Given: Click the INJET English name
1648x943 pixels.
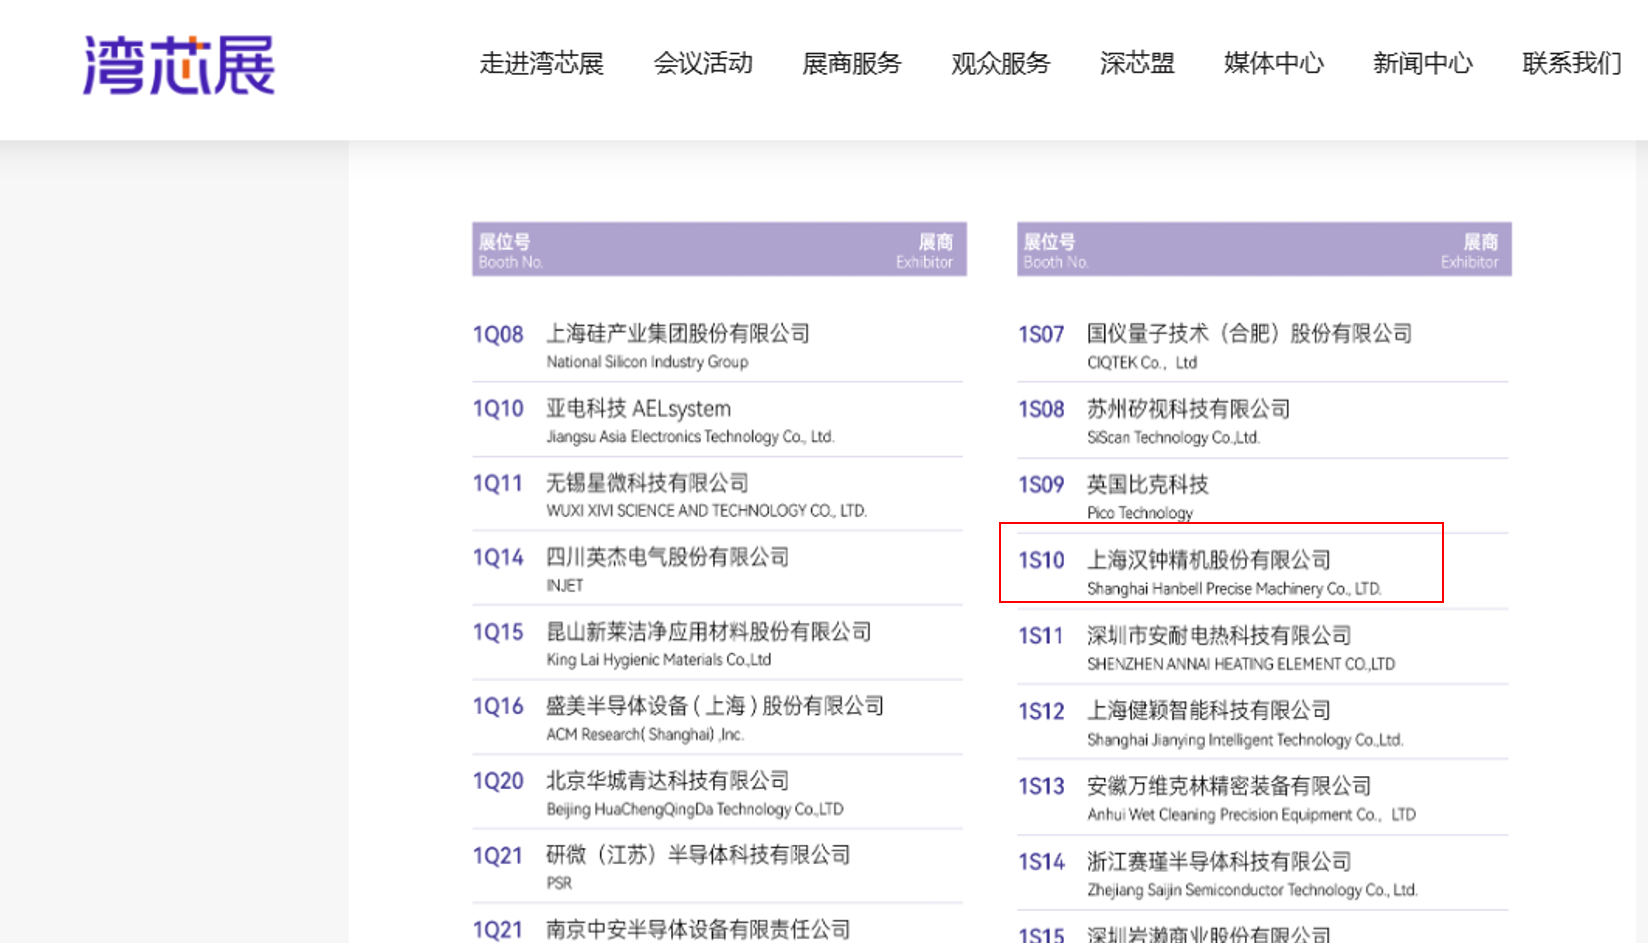Looking at the screenshot, I should click(x=565, y=586).
